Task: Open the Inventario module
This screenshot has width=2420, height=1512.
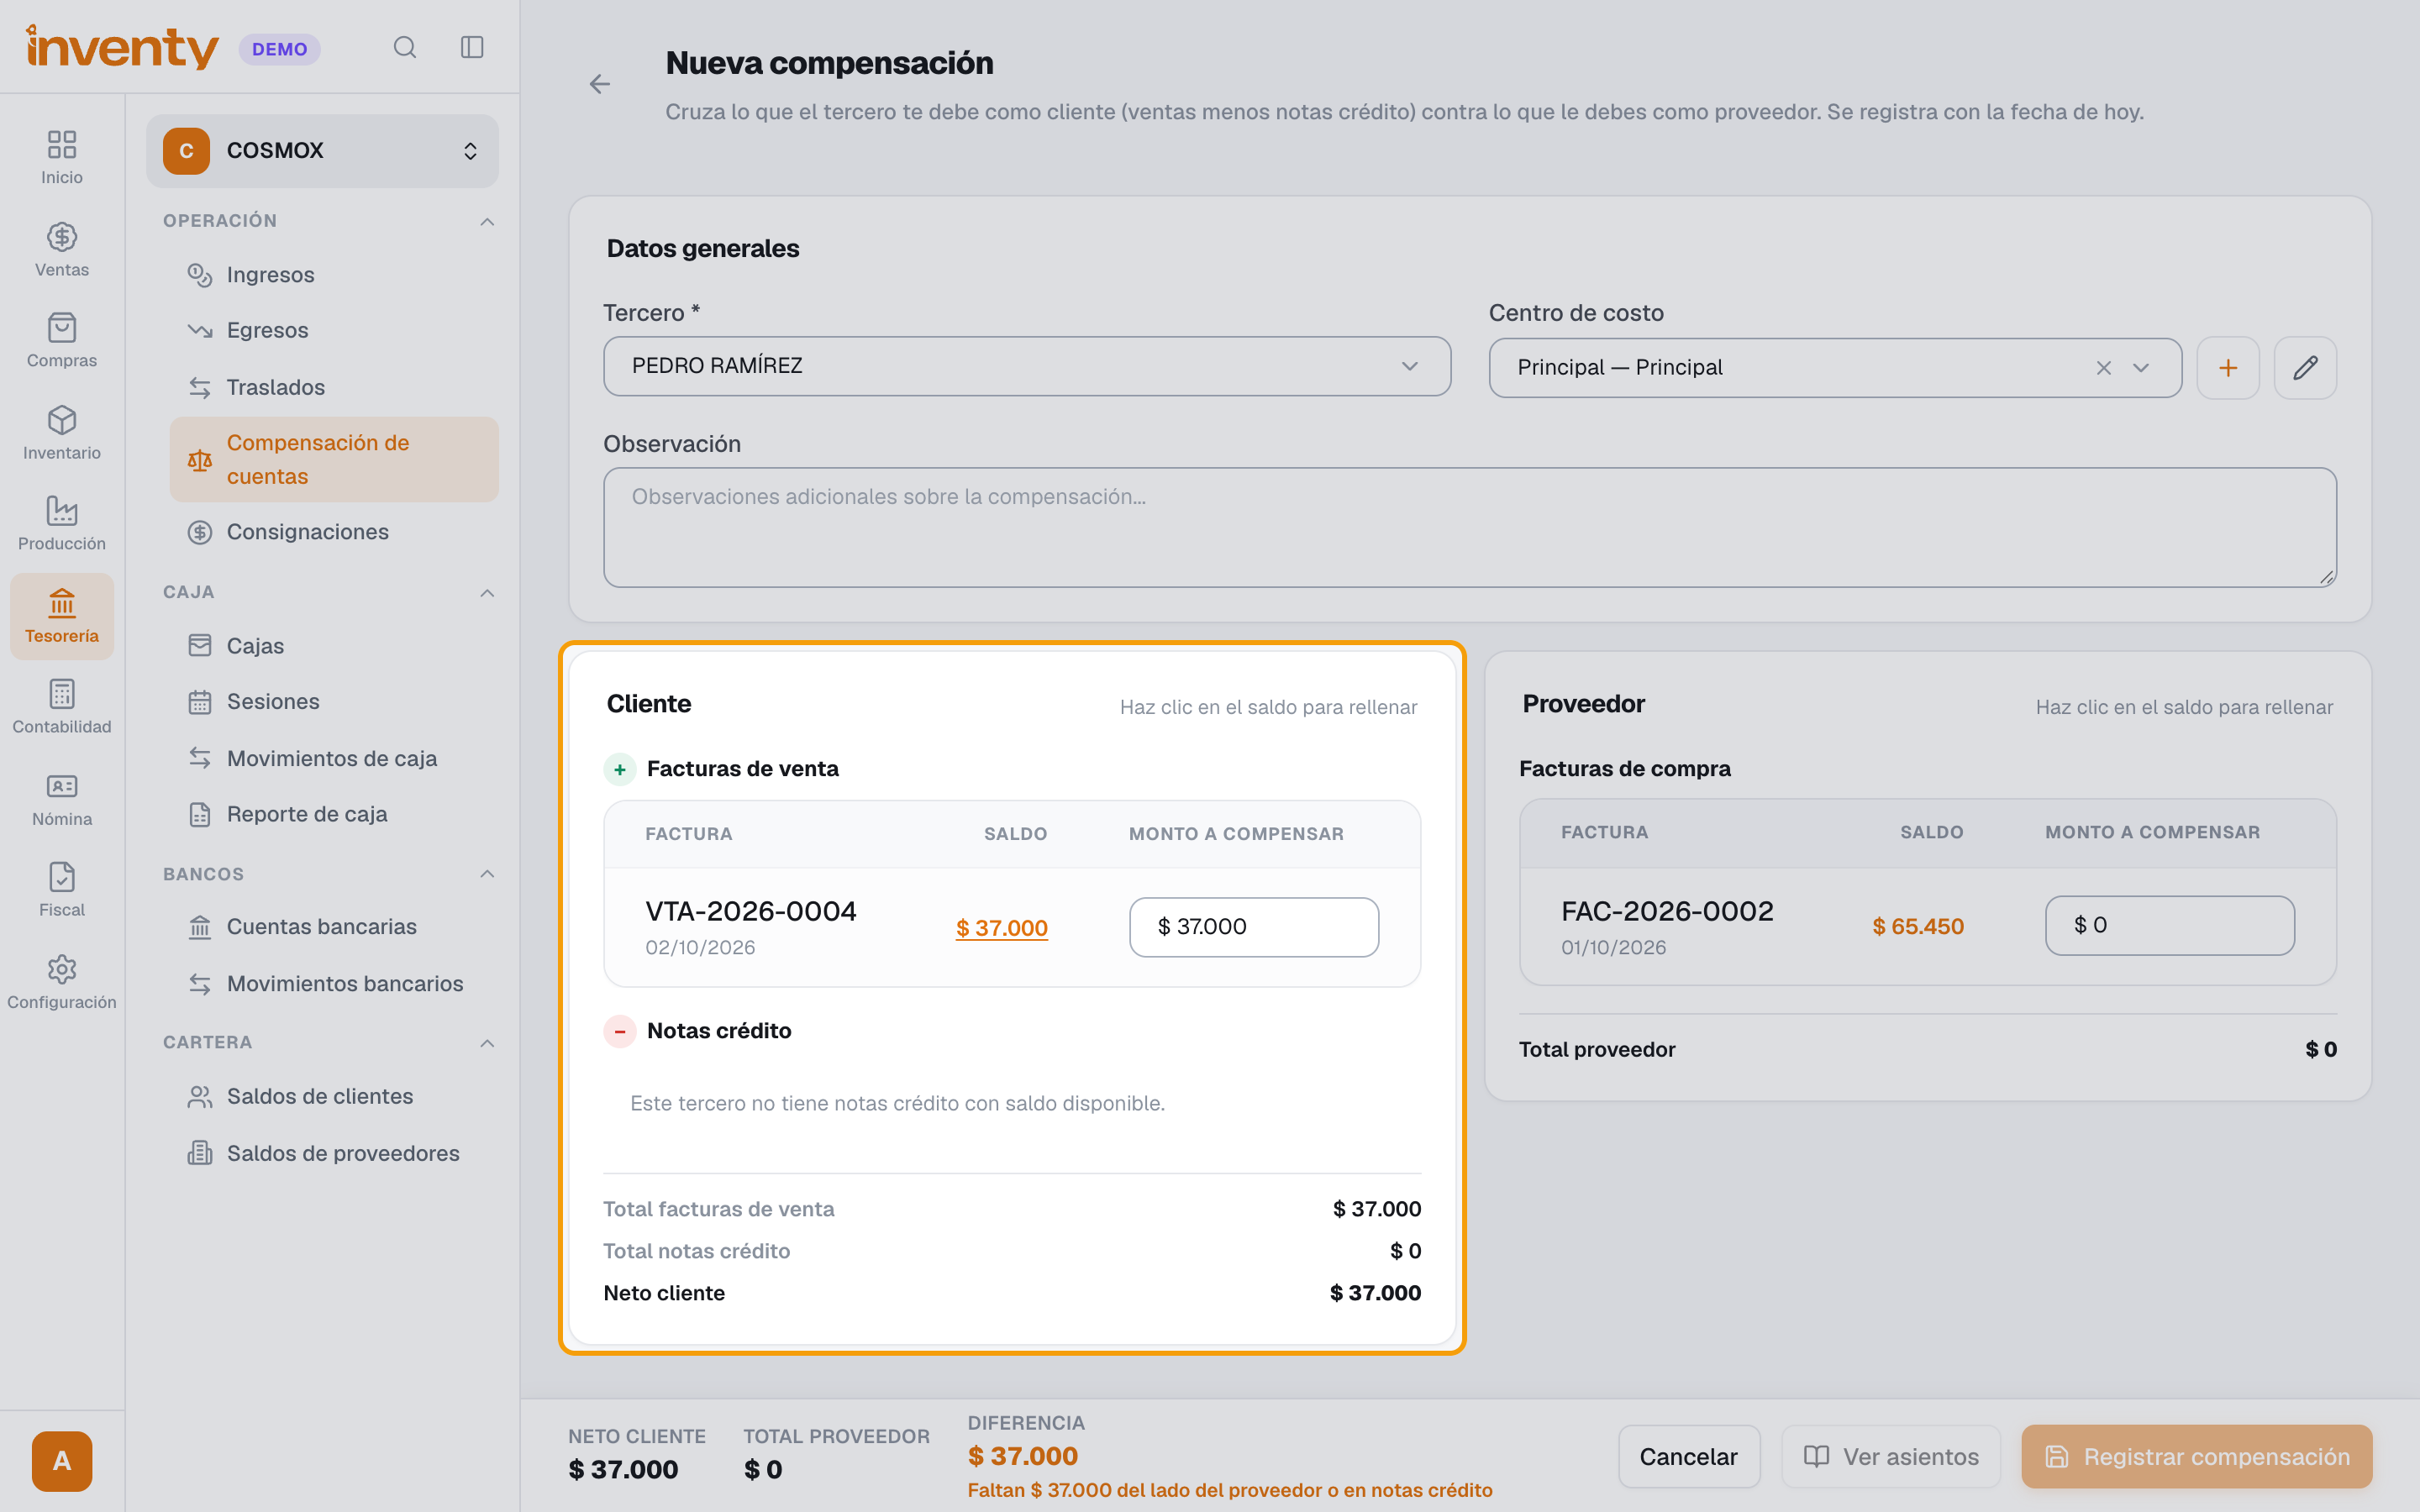Action: [x=62, y=433]
